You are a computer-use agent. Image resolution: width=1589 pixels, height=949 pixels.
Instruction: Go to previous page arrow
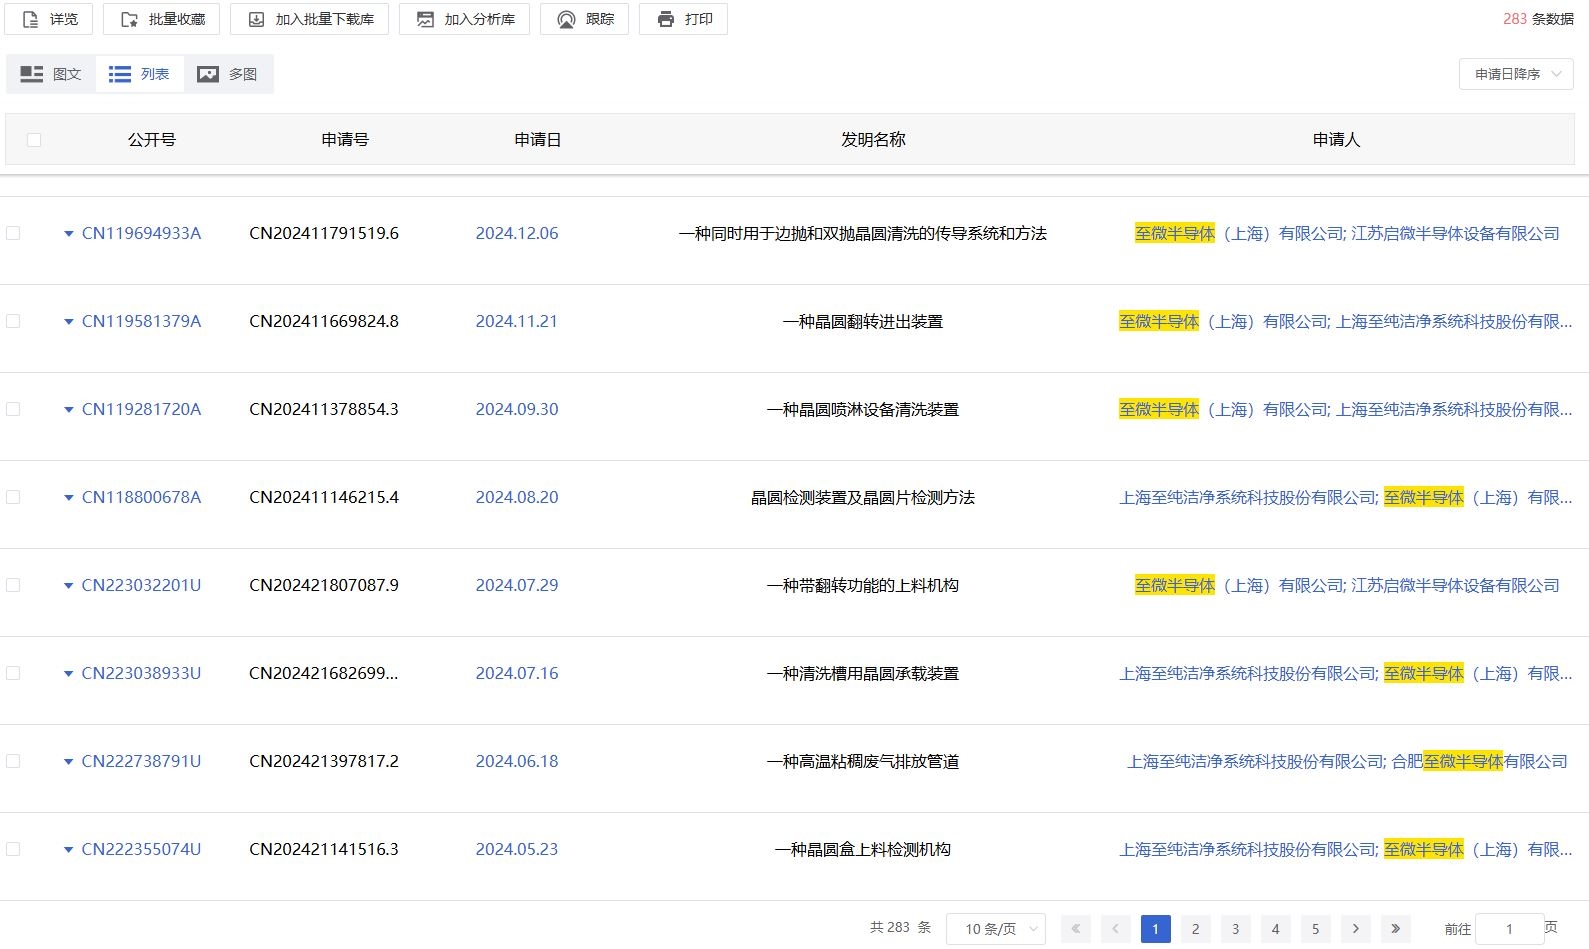(1115, 928)
